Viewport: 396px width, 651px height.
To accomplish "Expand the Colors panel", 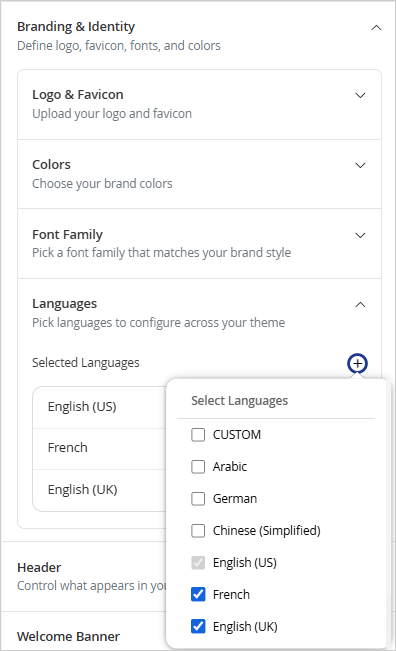I will click(x=360, y=165).
